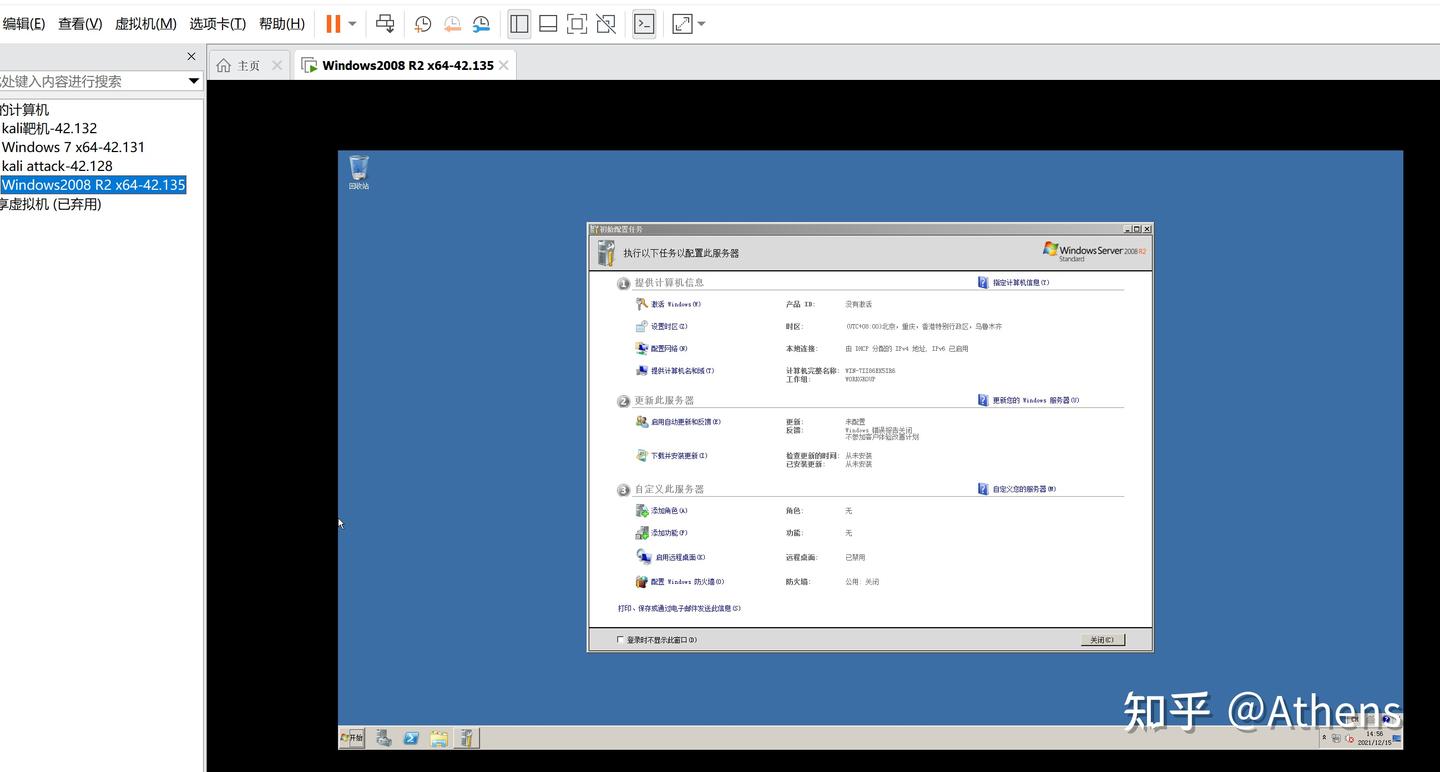Close the Windows2008 R2 x64-42.135 tab

click(504, 65)
